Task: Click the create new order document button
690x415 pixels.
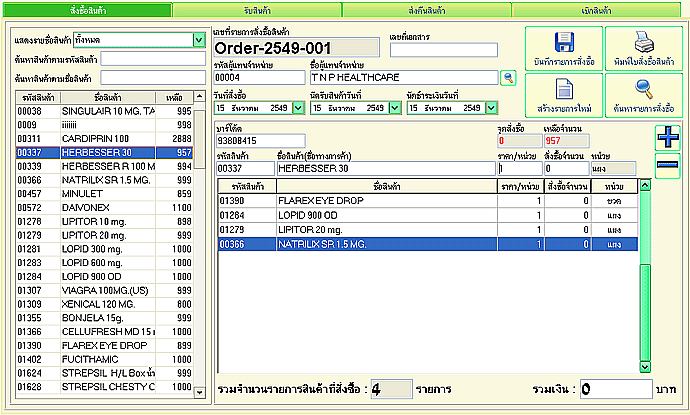Action: [x=564, y=95]
